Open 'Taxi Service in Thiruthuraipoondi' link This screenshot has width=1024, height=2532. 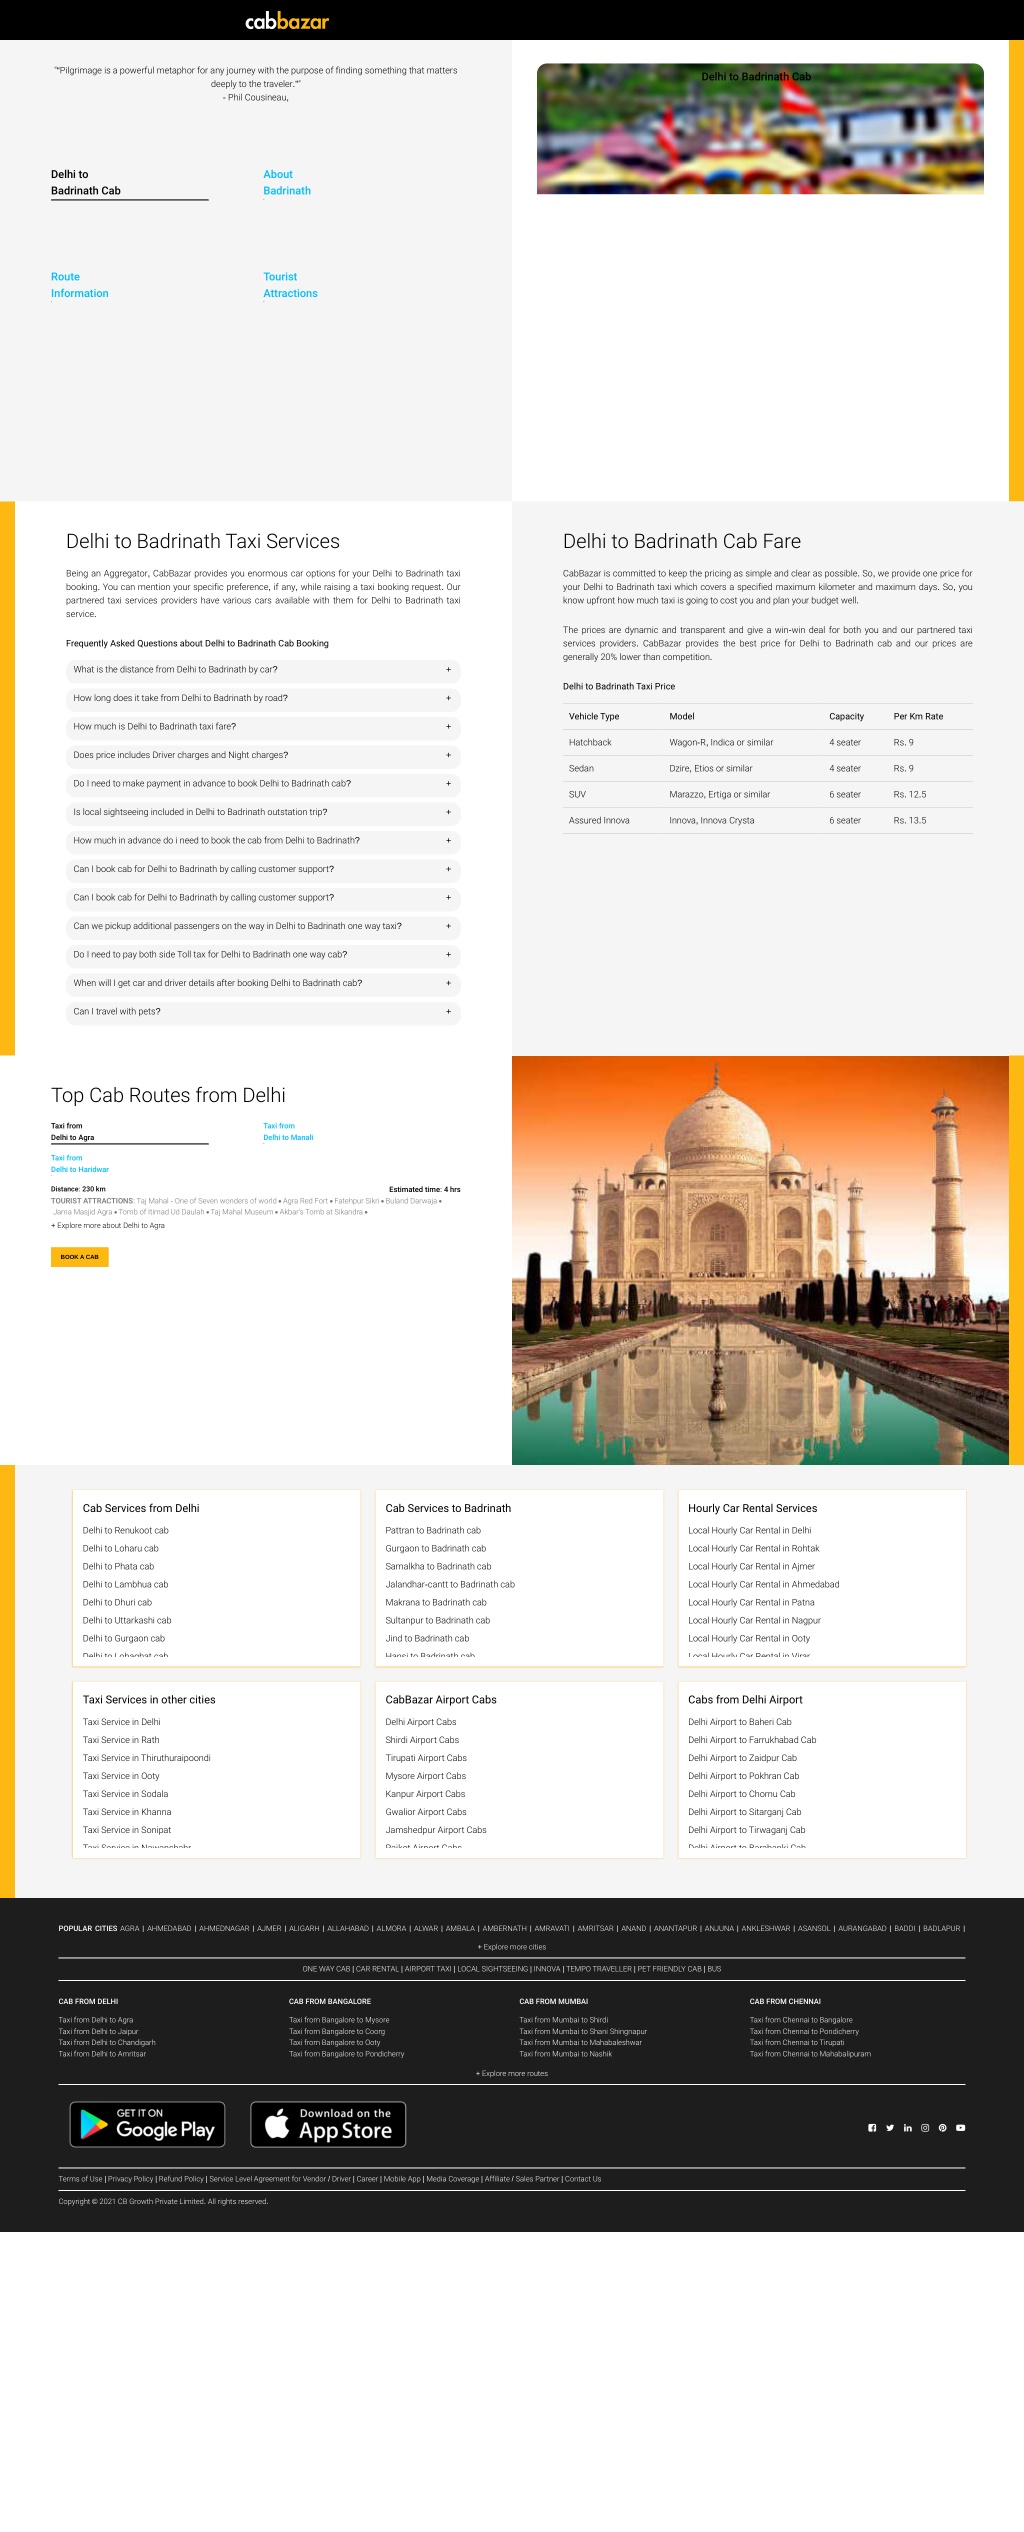[x=147, y=1758]
